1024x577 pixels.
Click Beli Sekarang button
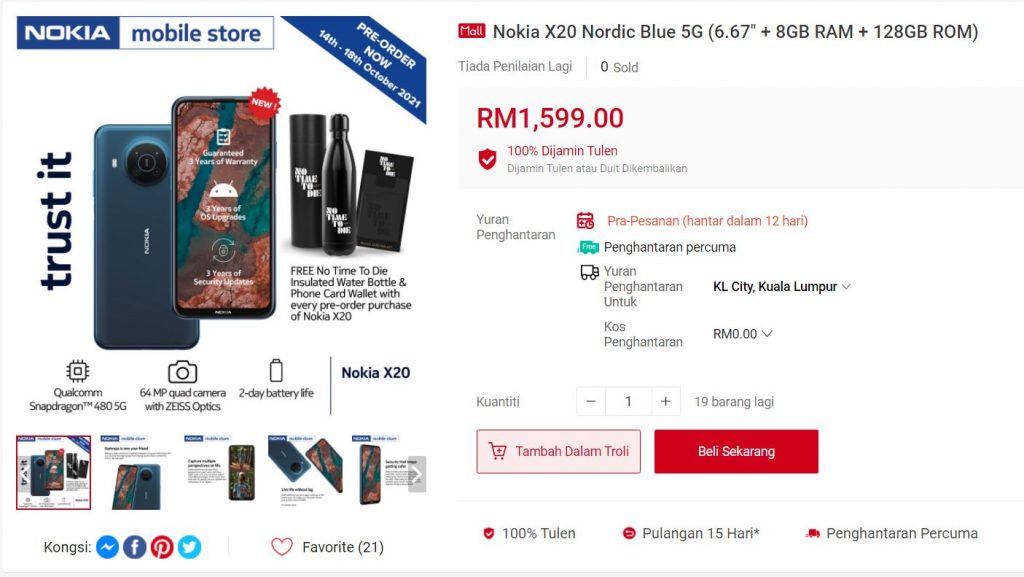tap(736, 451)
